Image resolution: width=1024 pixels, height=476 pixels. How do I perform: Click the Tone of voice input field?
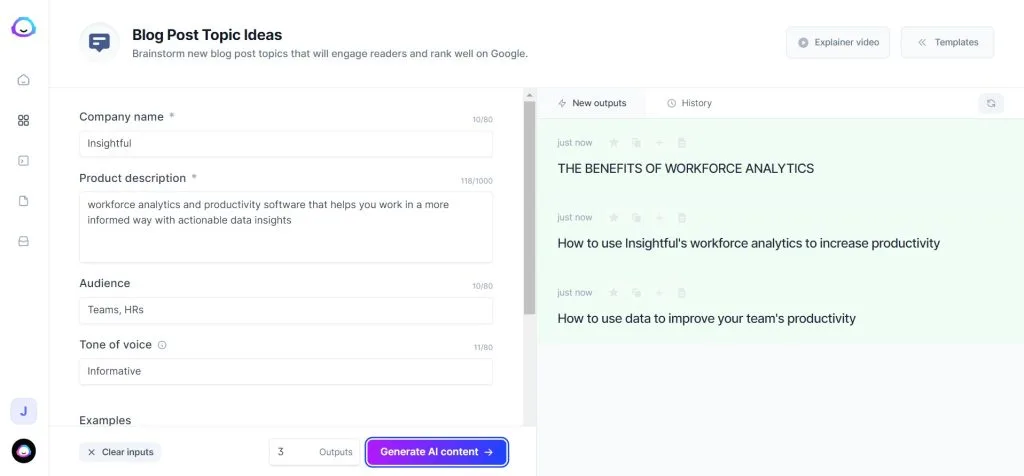point(286,372)
